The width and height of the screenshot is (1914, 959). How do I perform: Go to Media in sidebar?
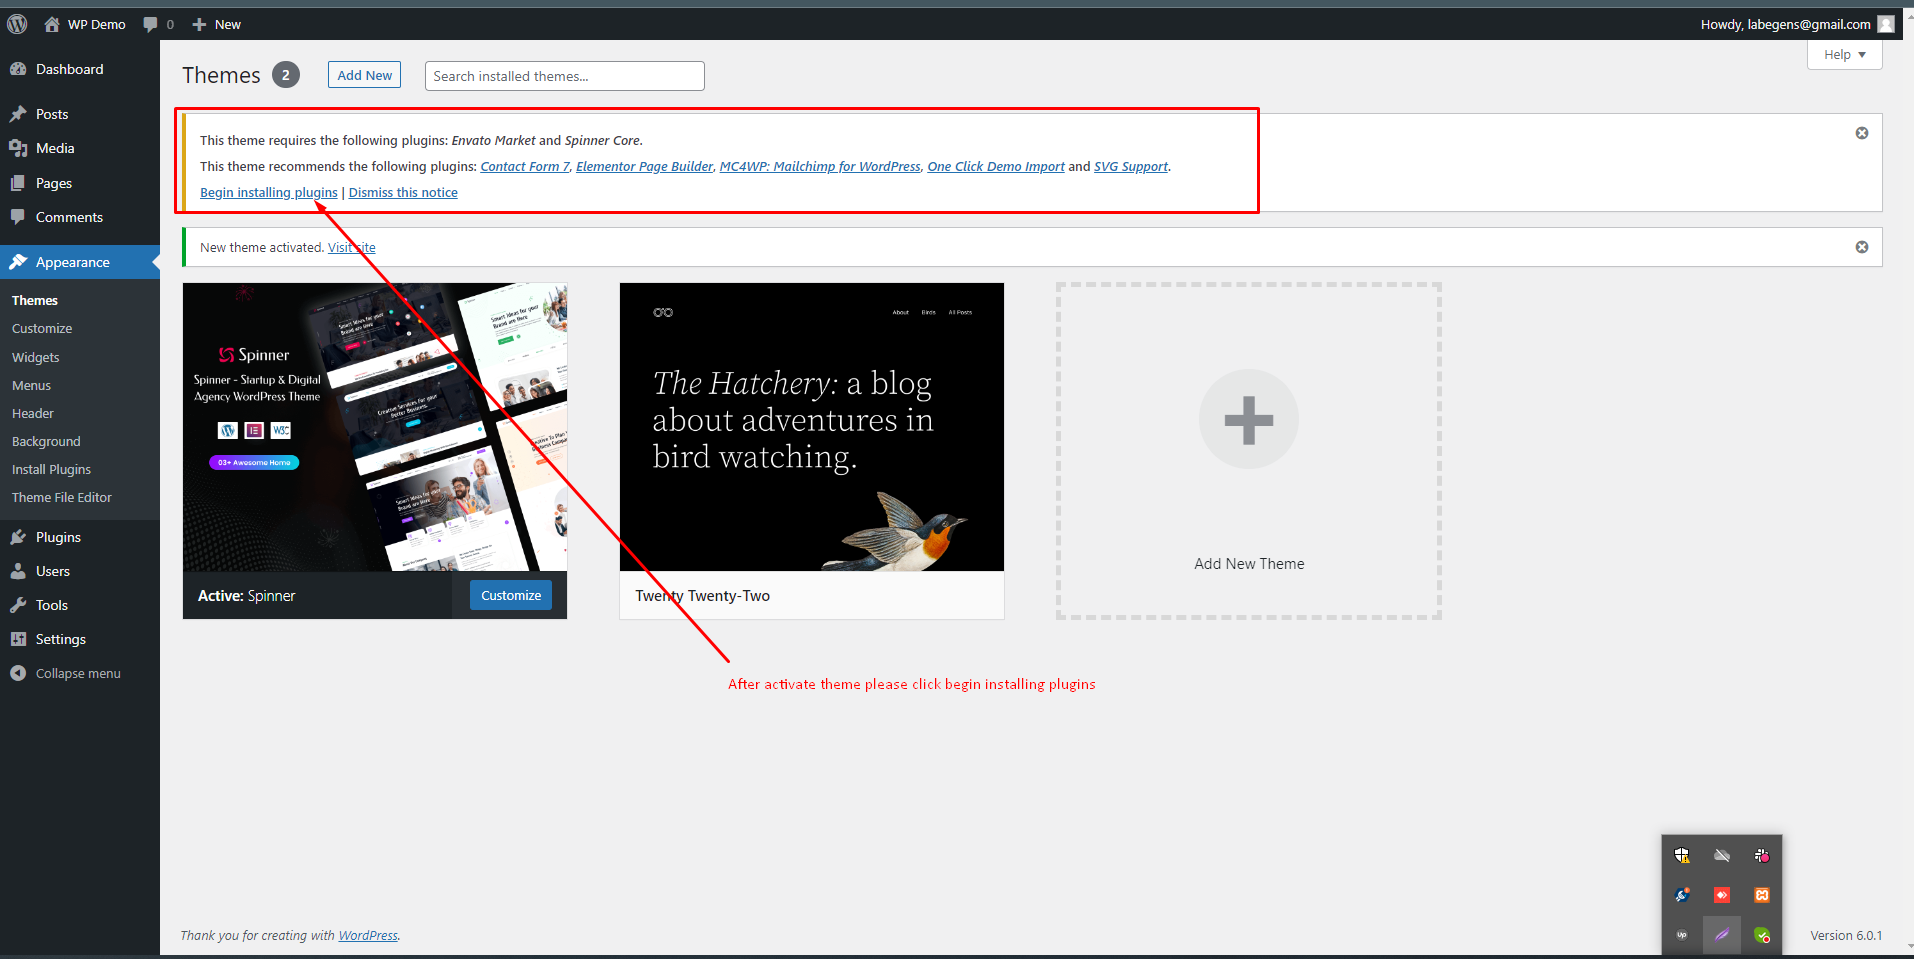tap(80, 148)
